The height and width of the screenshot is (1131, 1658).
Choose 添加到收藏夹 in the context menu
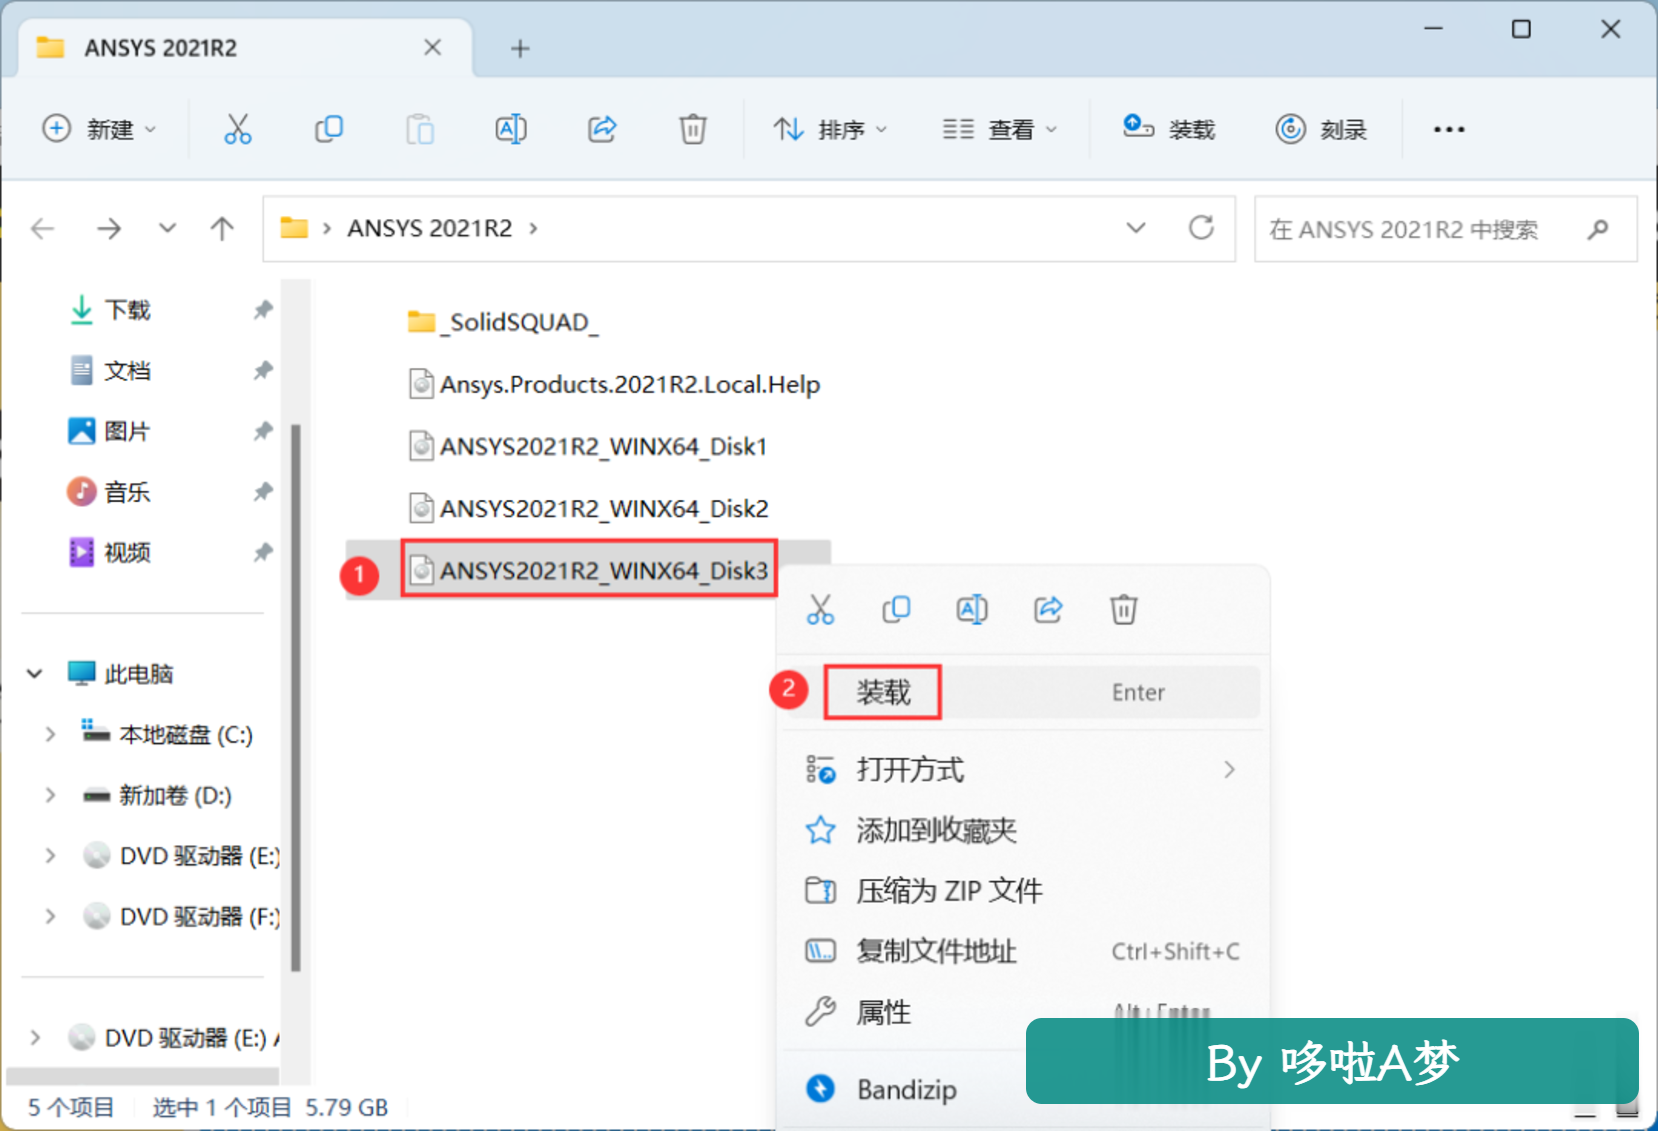pos(1021,830)
